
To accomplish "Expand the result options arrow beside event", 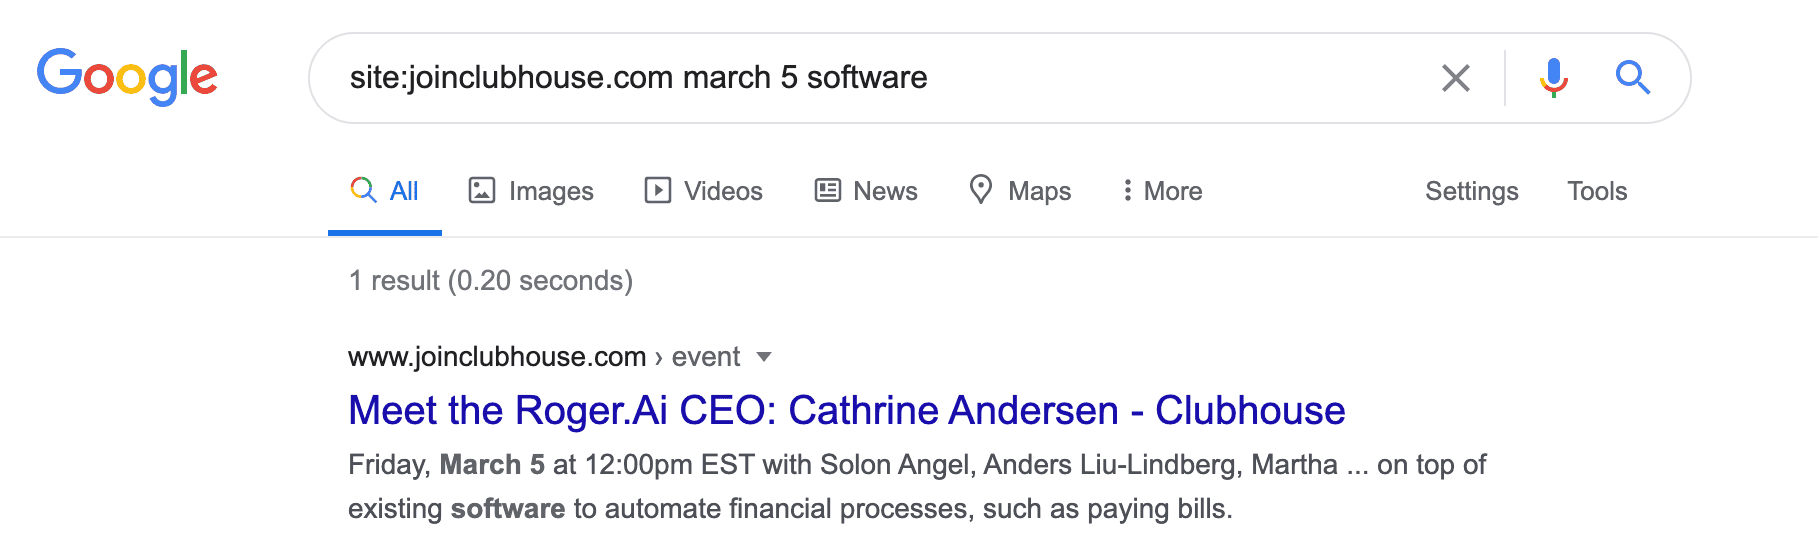I will 764,357.
